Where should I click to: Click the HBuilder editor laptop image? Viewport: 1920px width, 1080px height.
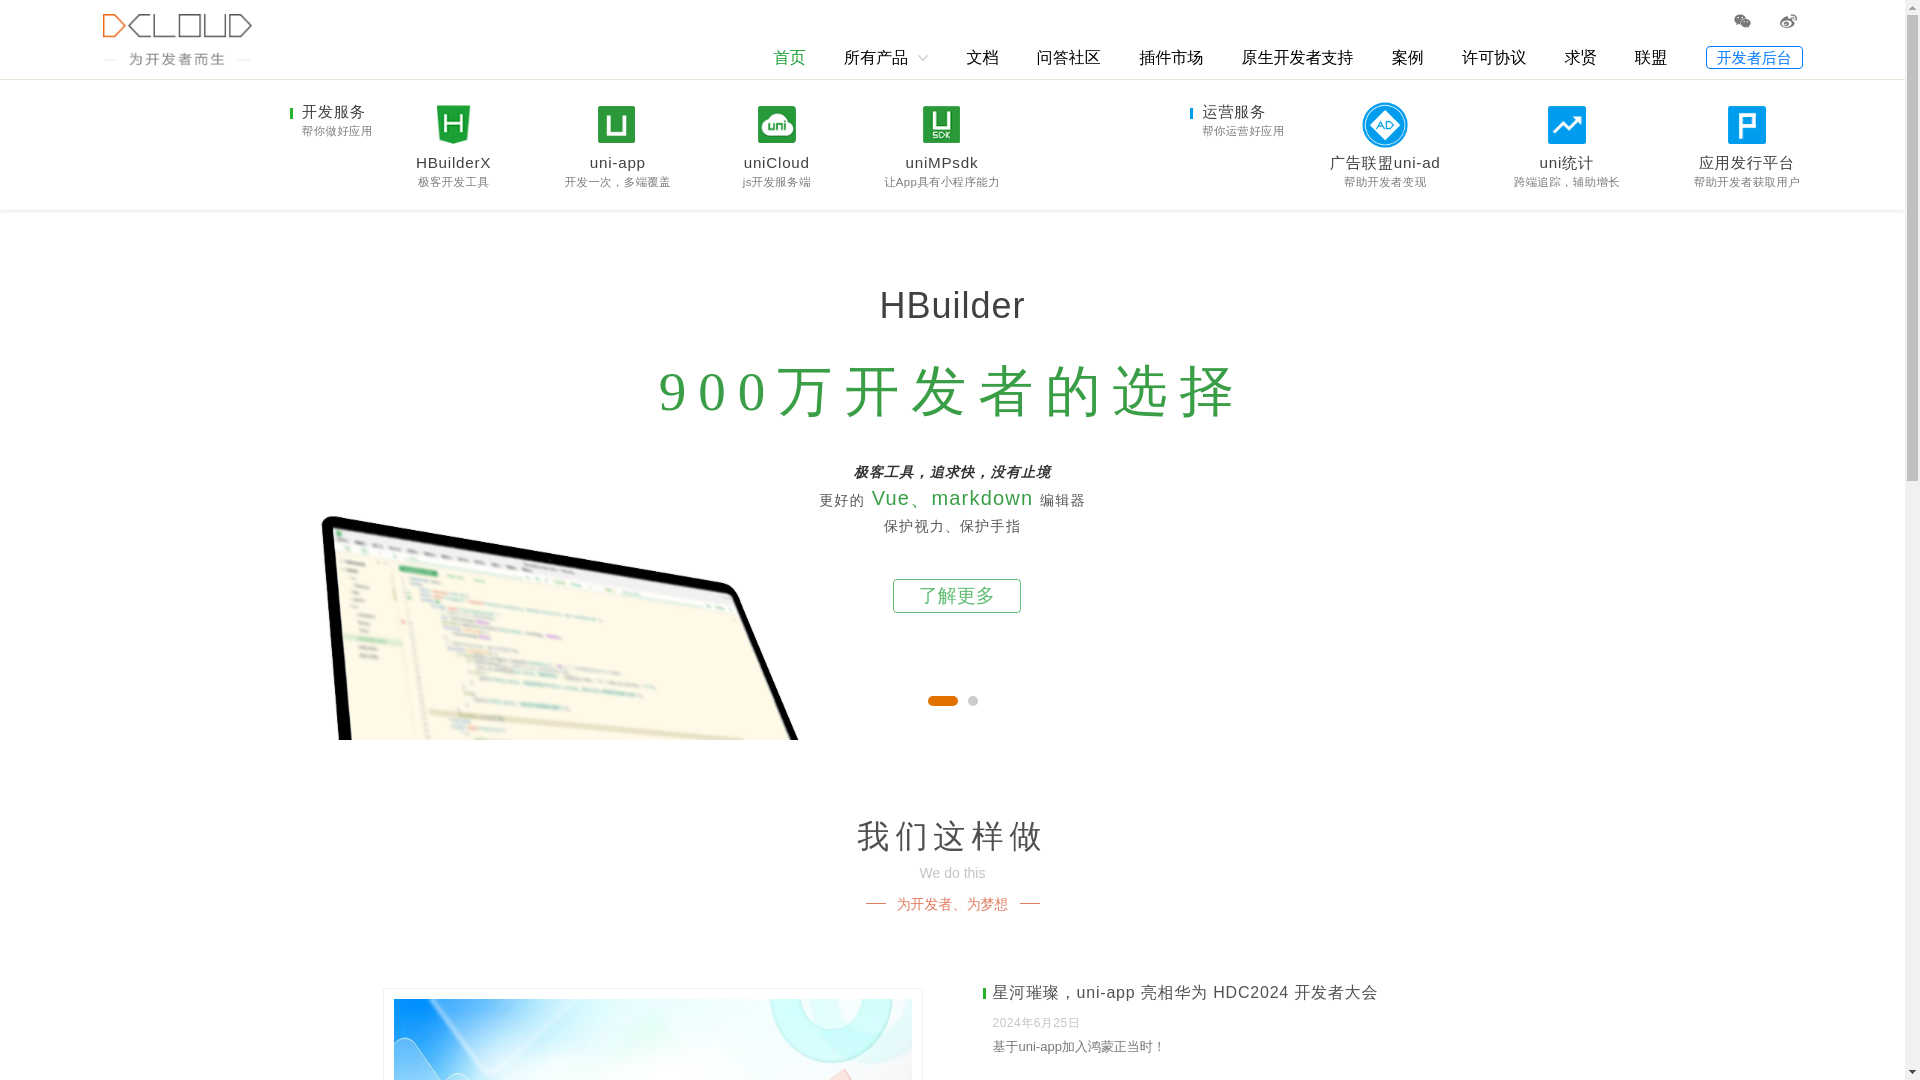[x=560, y=628]
